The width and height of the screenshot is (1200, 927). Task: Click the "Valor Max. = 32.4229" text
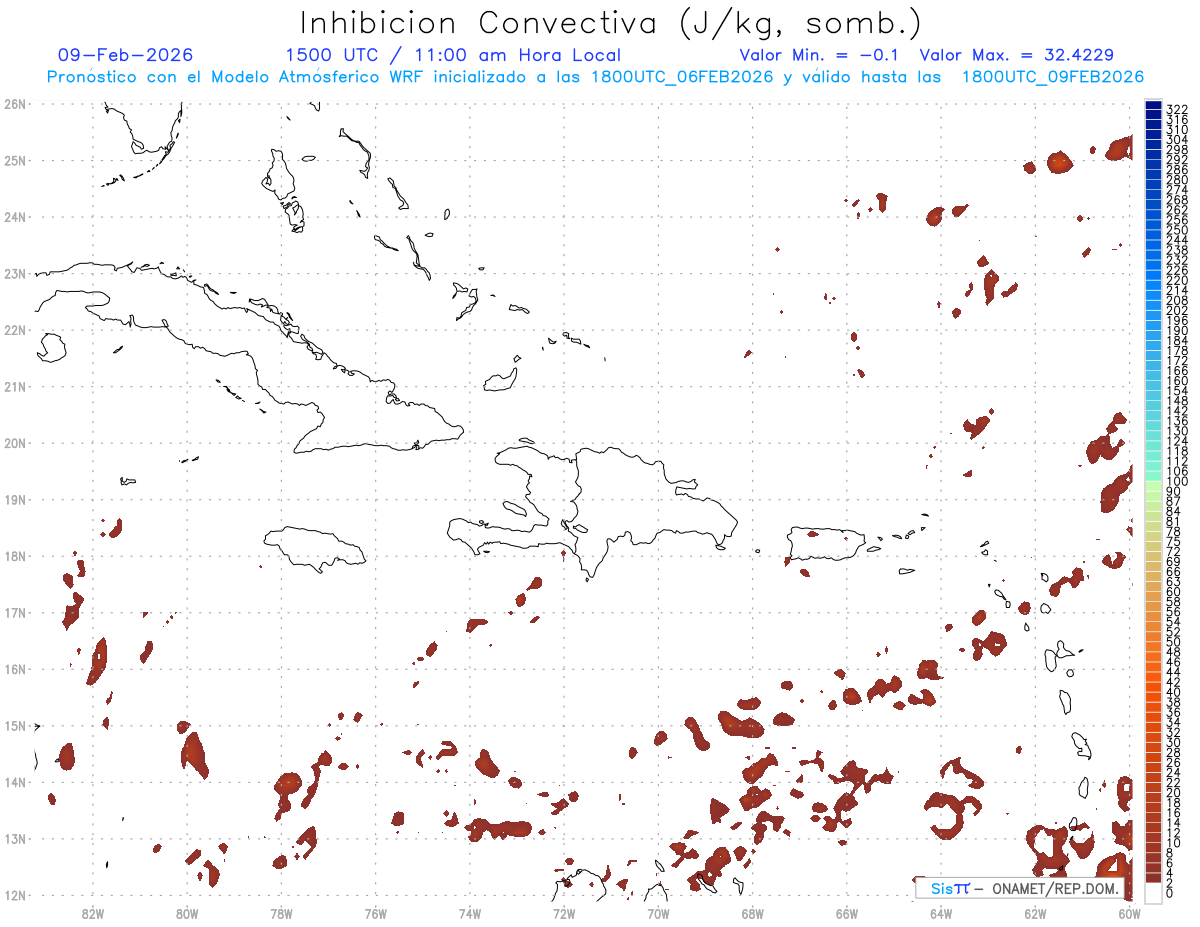pos(1016,55)
